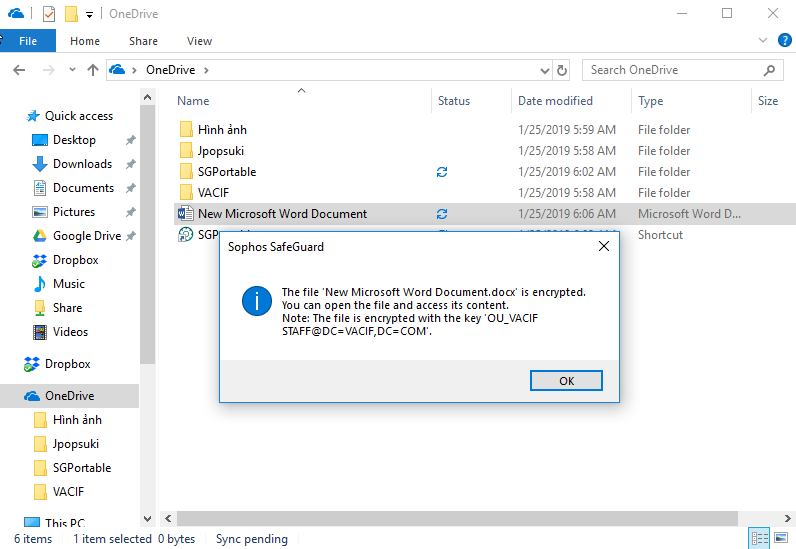796x549 pixels.
Task: Open the recent locations dropdown arrow
Action: click(72, 70)
